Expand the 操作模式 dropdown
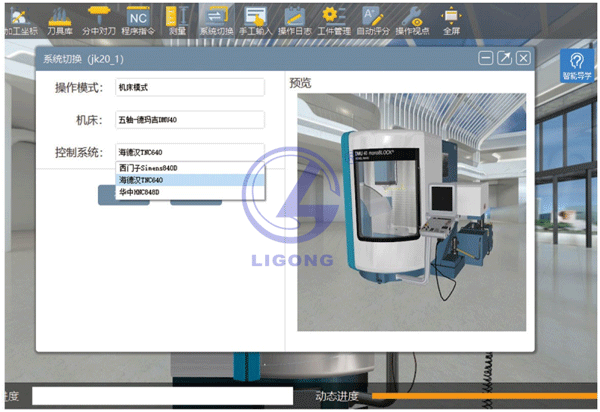Viewport: 600px width, 412px height. click(188, 87)
